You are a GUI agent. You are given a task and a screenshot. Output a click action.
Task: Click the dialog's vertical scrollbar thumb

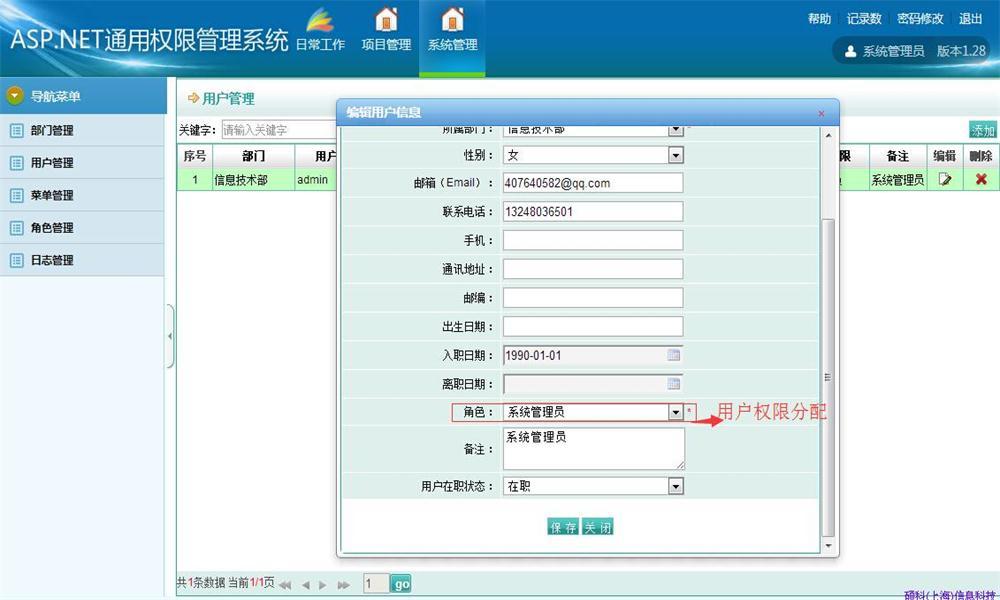(x=828, y=377)
